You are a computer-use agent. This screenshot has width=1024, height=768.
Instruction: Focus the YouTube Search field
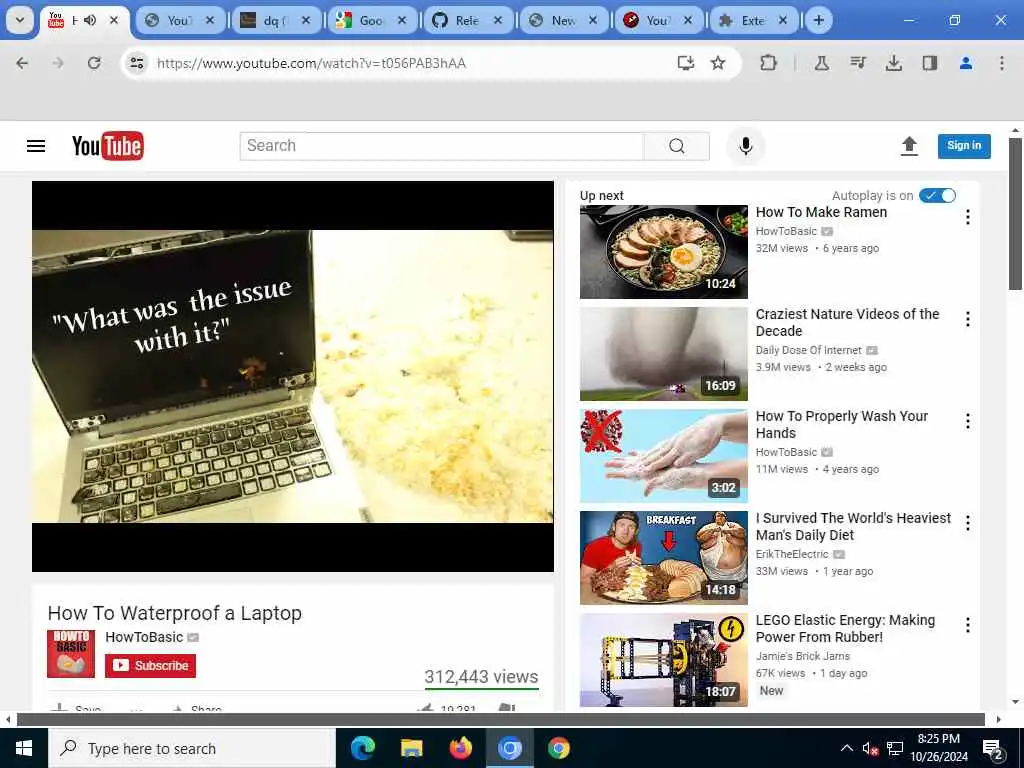click(442, 146)
